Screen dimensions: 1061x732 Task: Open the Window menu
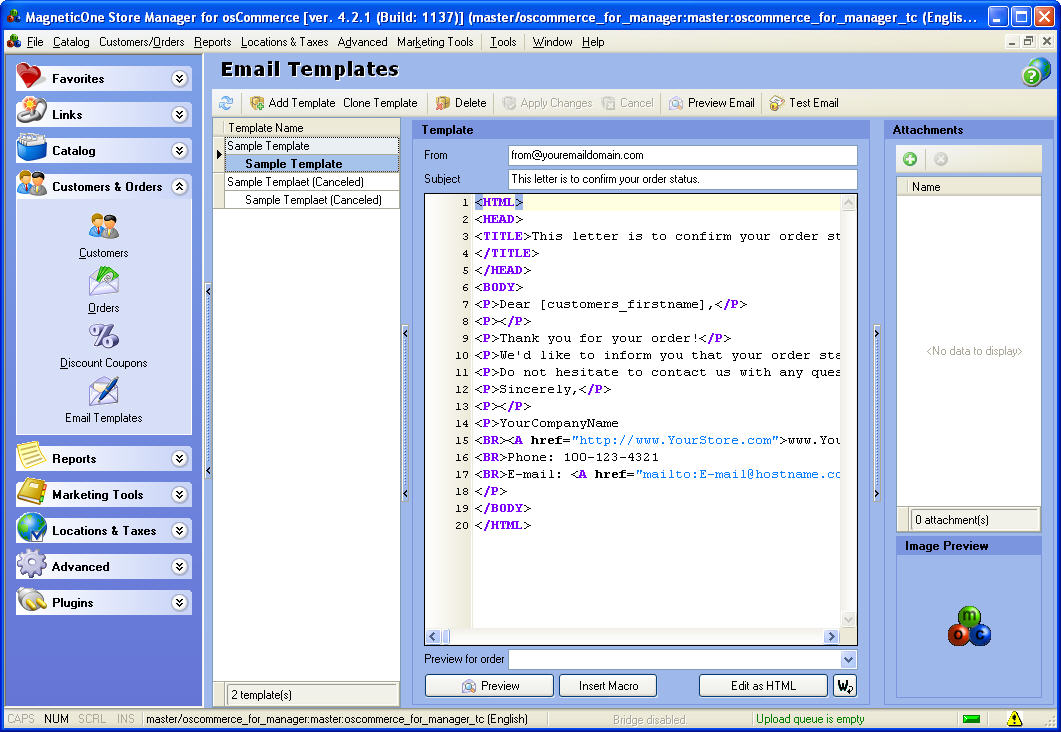[x=552, y=42]
